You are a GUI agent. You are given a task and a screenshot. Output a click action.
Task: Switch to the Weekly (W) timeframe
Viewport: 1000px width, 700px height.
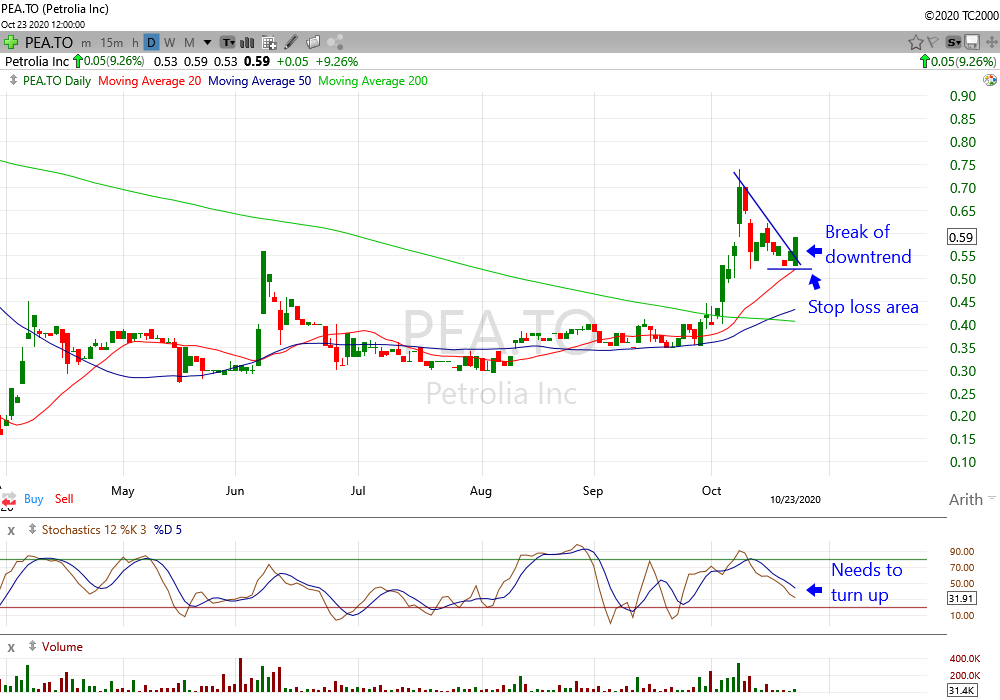pos(170,43)
